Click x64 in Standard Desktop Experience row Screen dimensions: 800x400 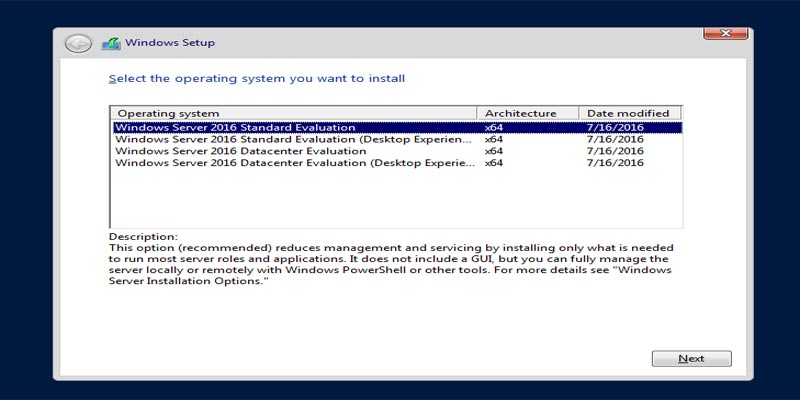(494, 140)
